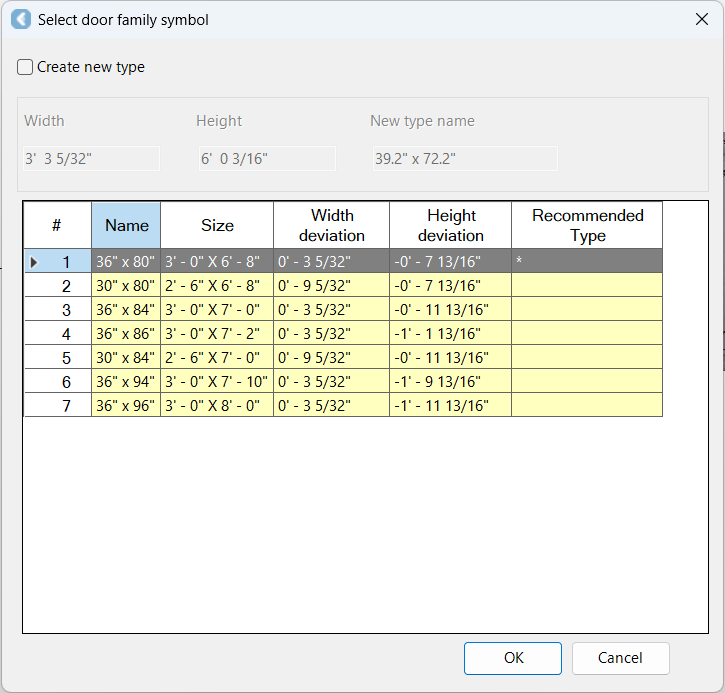Viewport: 725px width, 693px height.
Task: Enable the Create new type checkbox
Action: pos(25,67)
